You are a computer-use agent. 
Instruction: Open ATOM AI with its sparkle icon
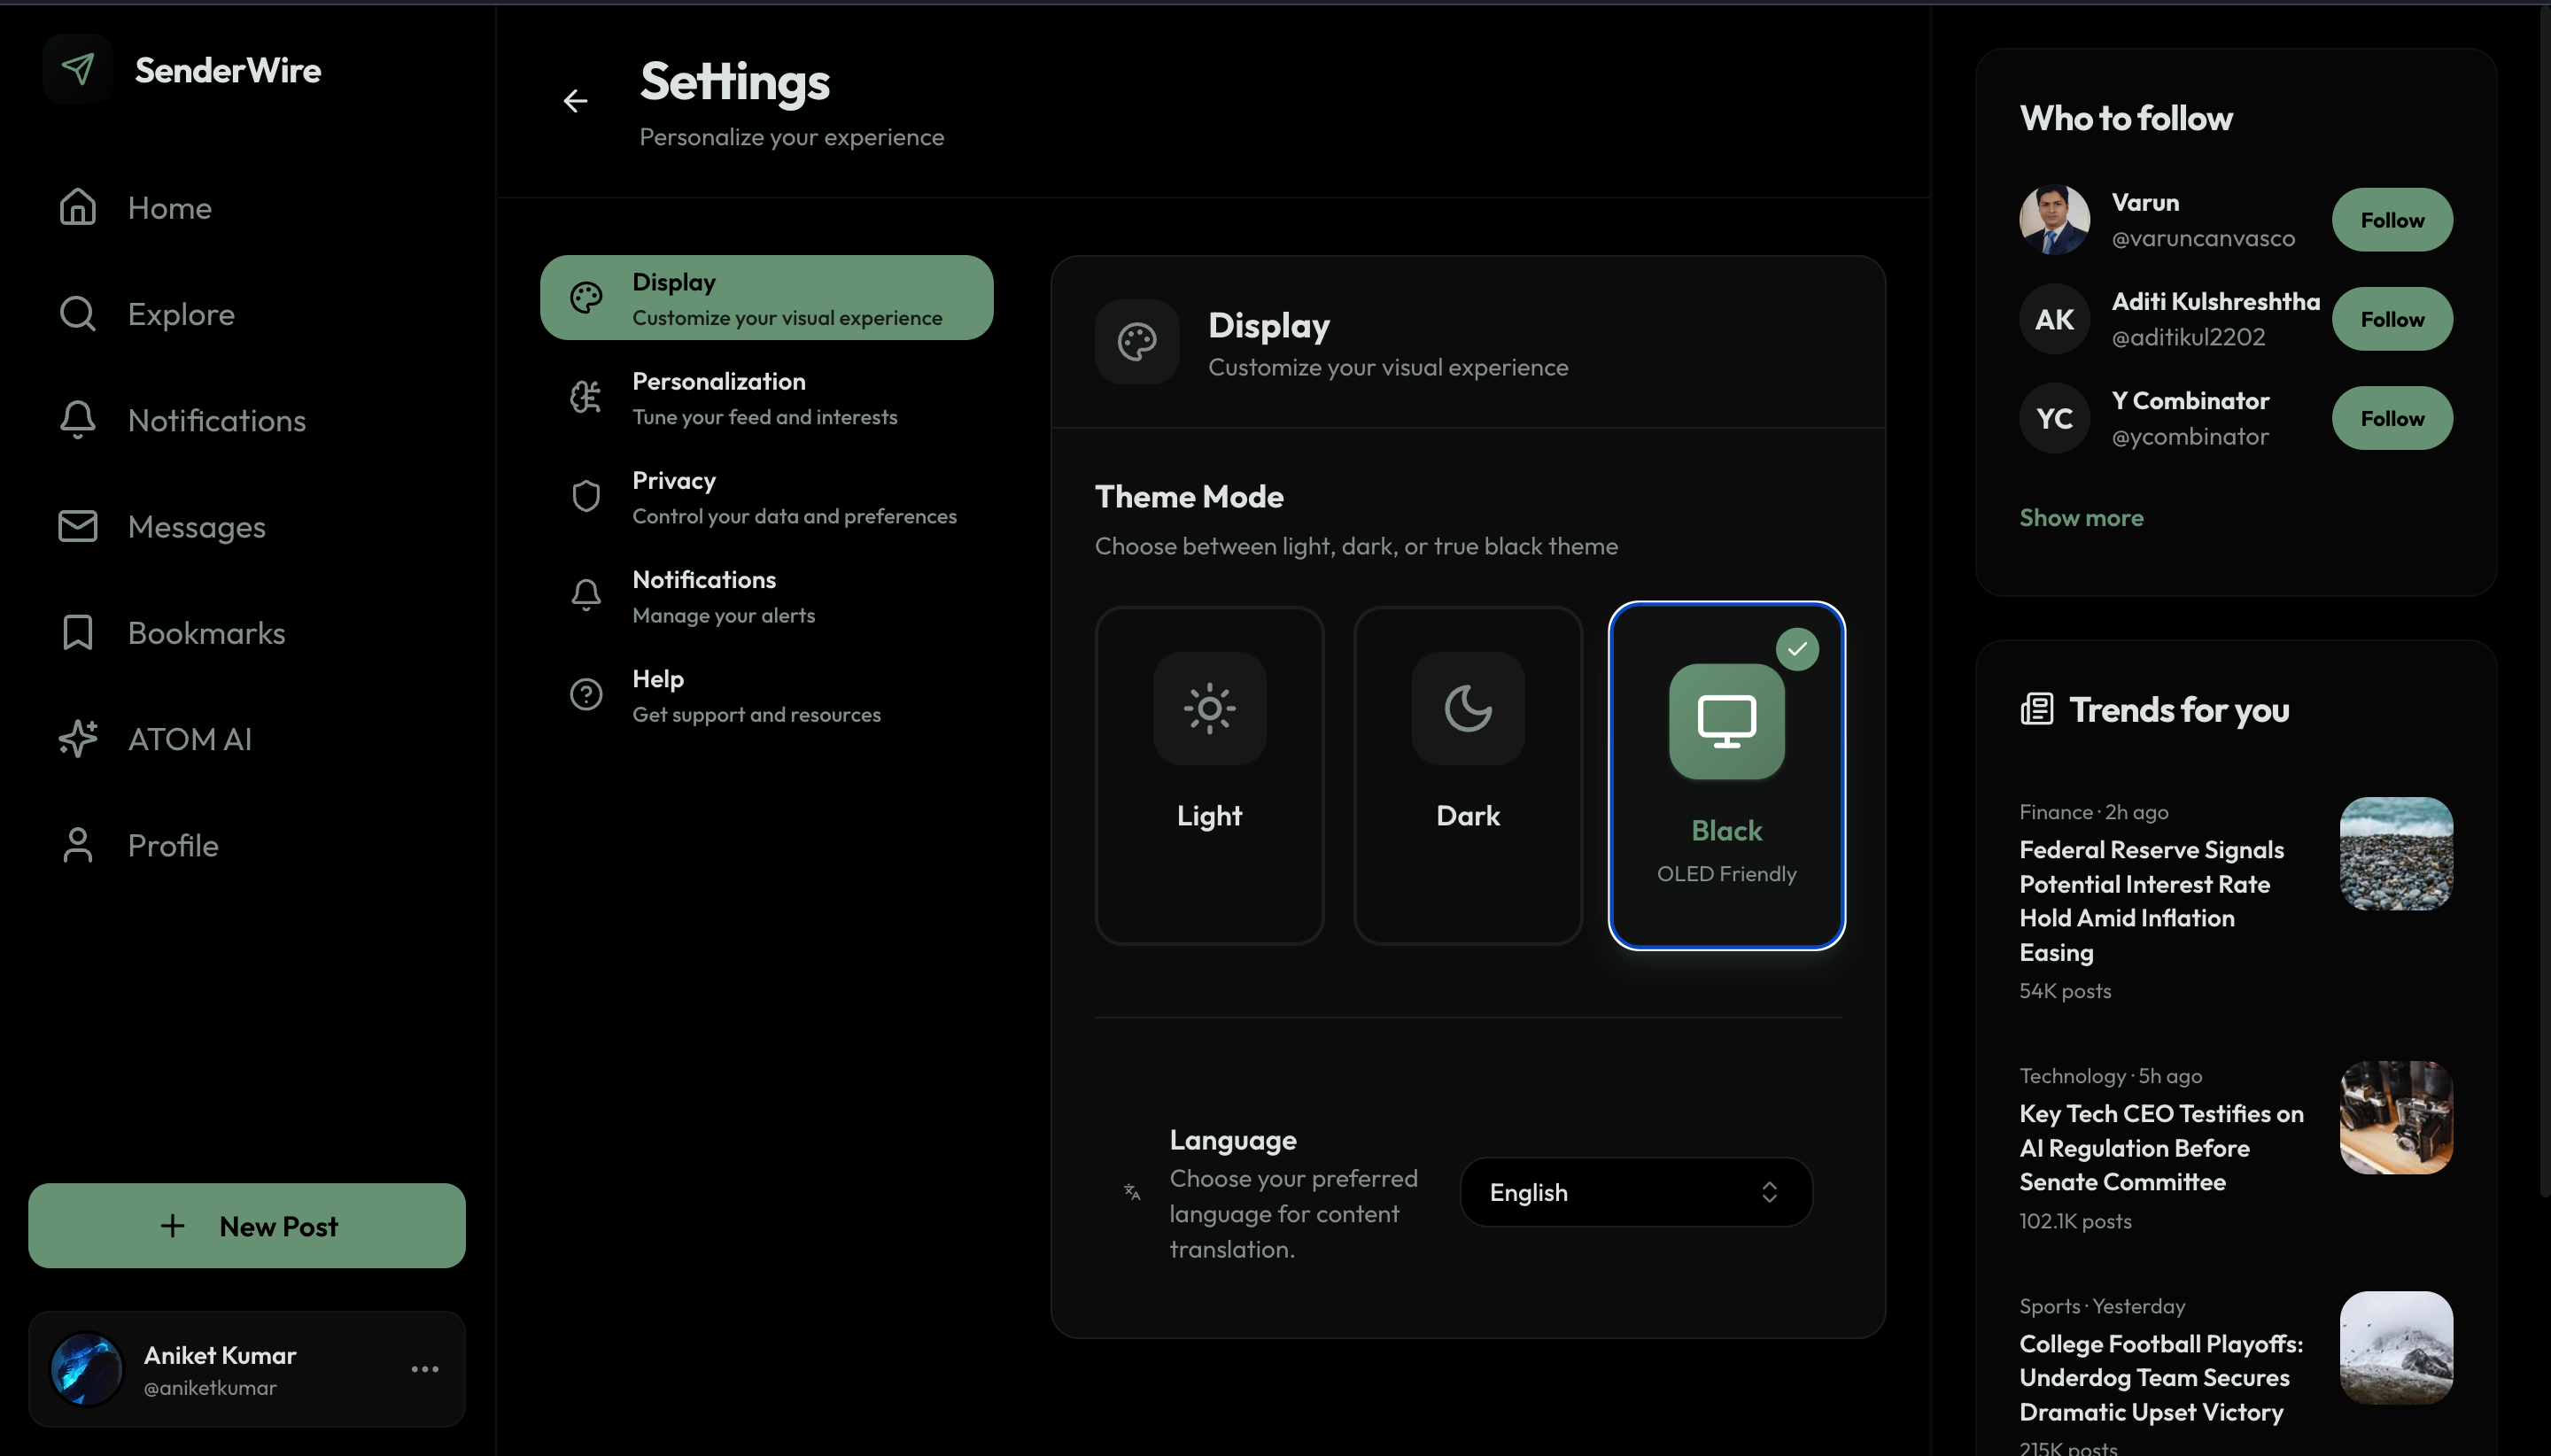click(77, 739)
